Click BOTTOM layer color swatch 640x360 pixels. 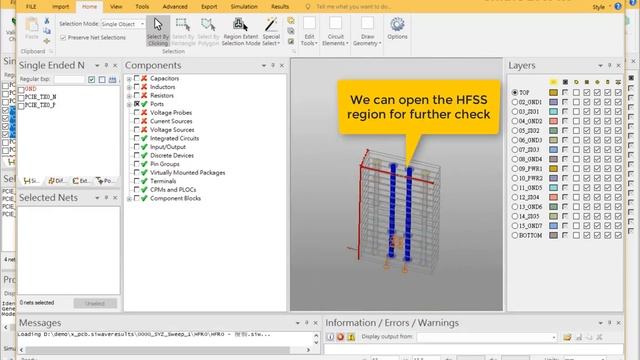coord(553,236)
